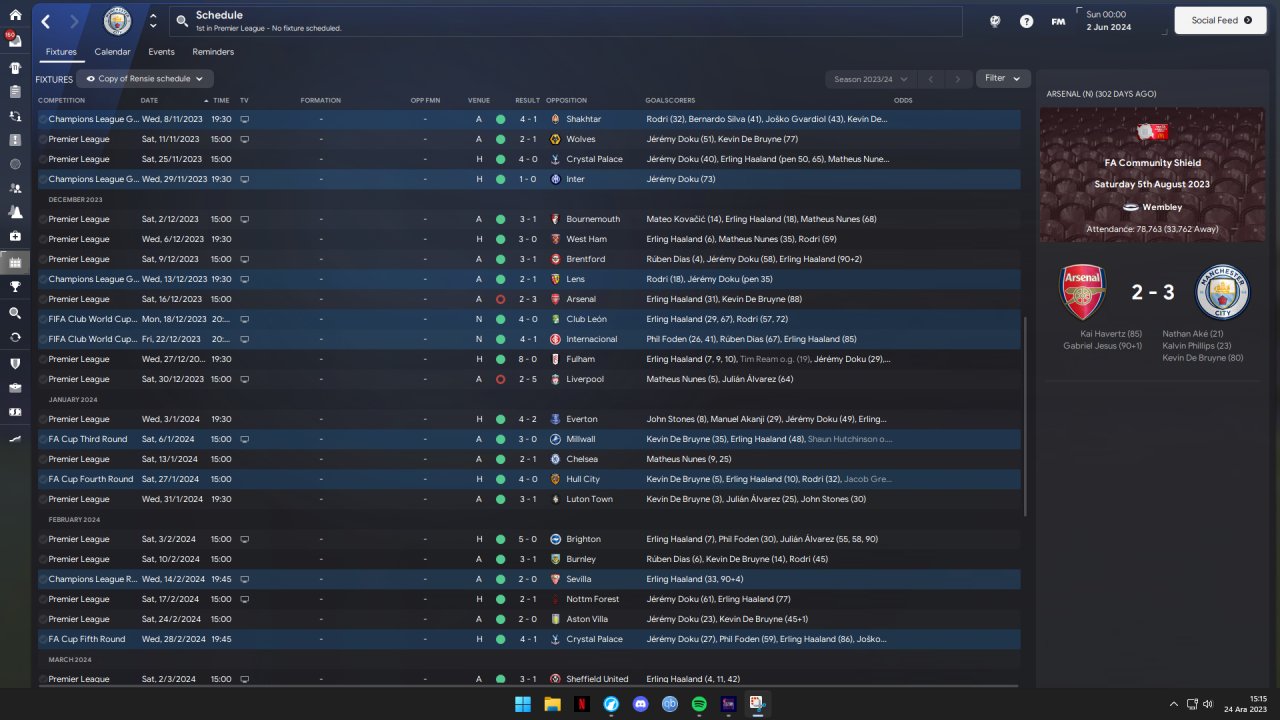
Task: Open the 8 - 0 result against Fulham
Action: click(527, 359)
